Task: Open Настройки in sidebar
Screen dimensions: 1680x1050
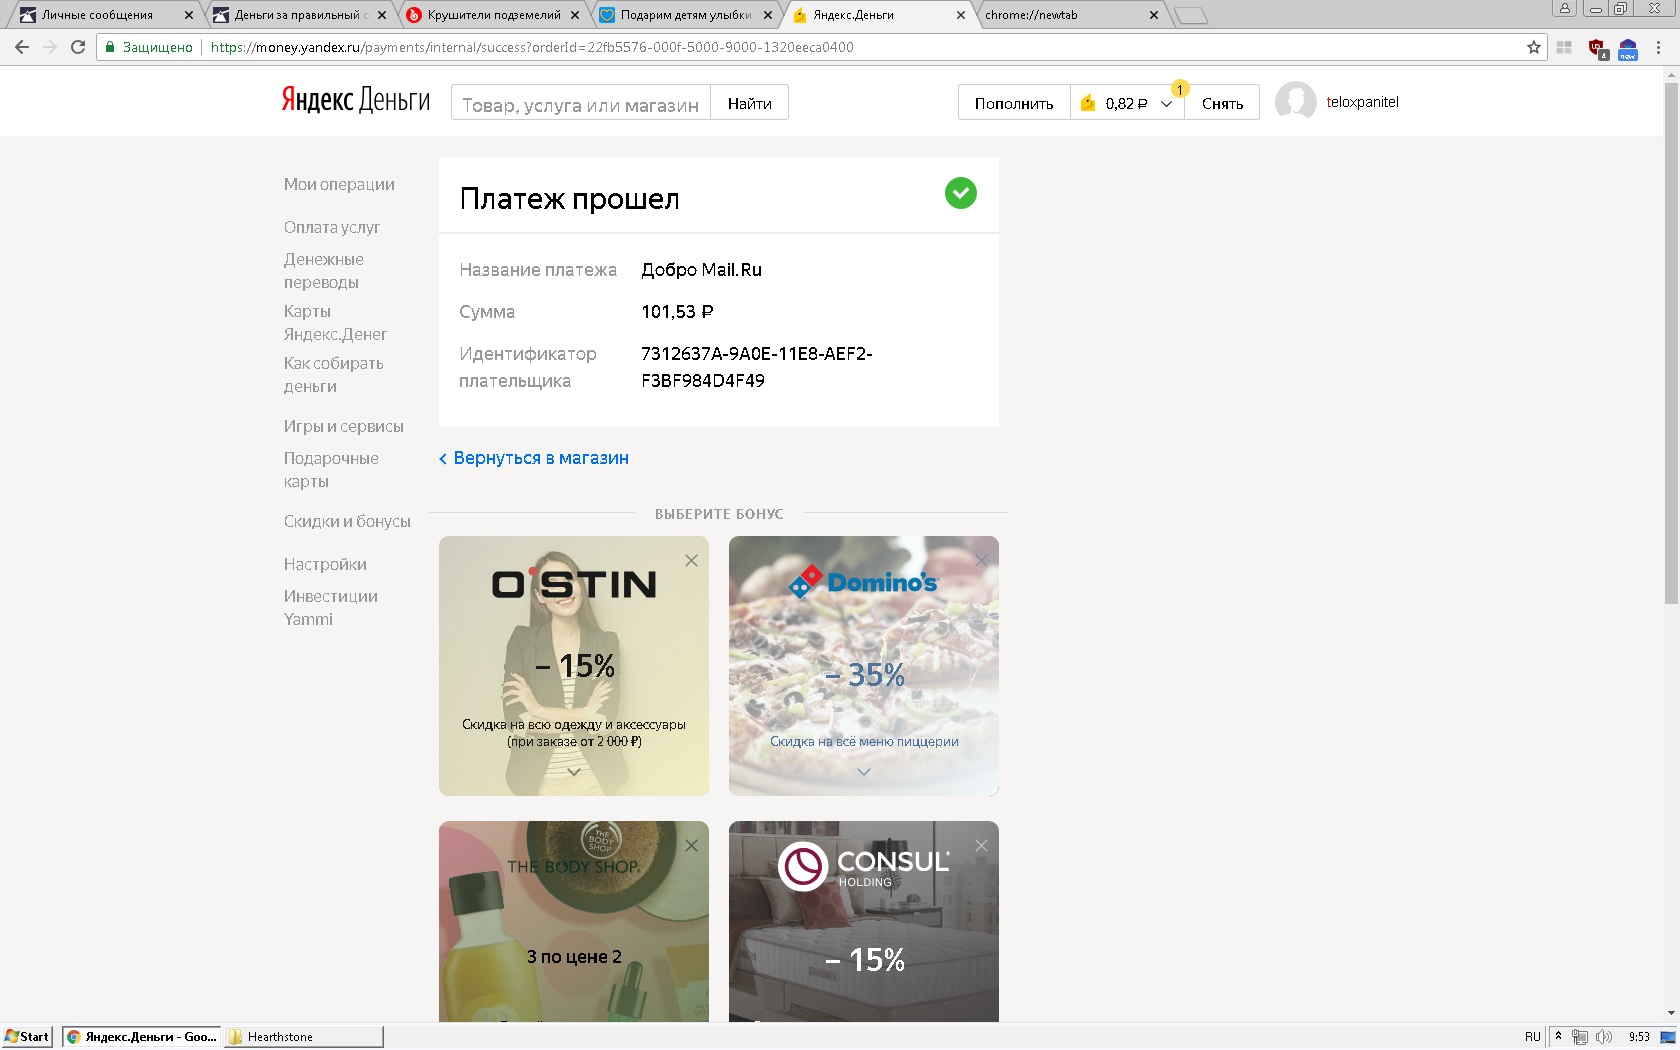Action: click(x=325, y=564)
